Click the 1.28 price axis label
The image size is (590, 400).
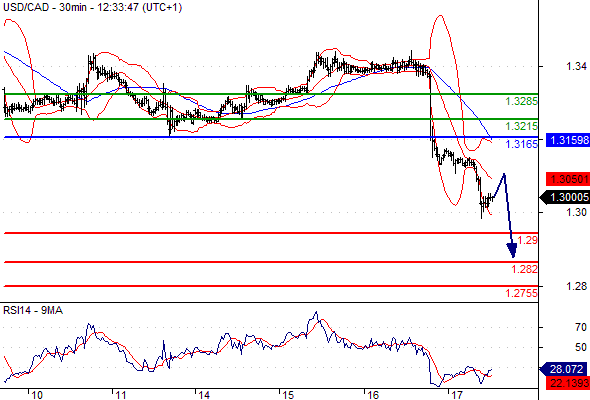(576, 286)
